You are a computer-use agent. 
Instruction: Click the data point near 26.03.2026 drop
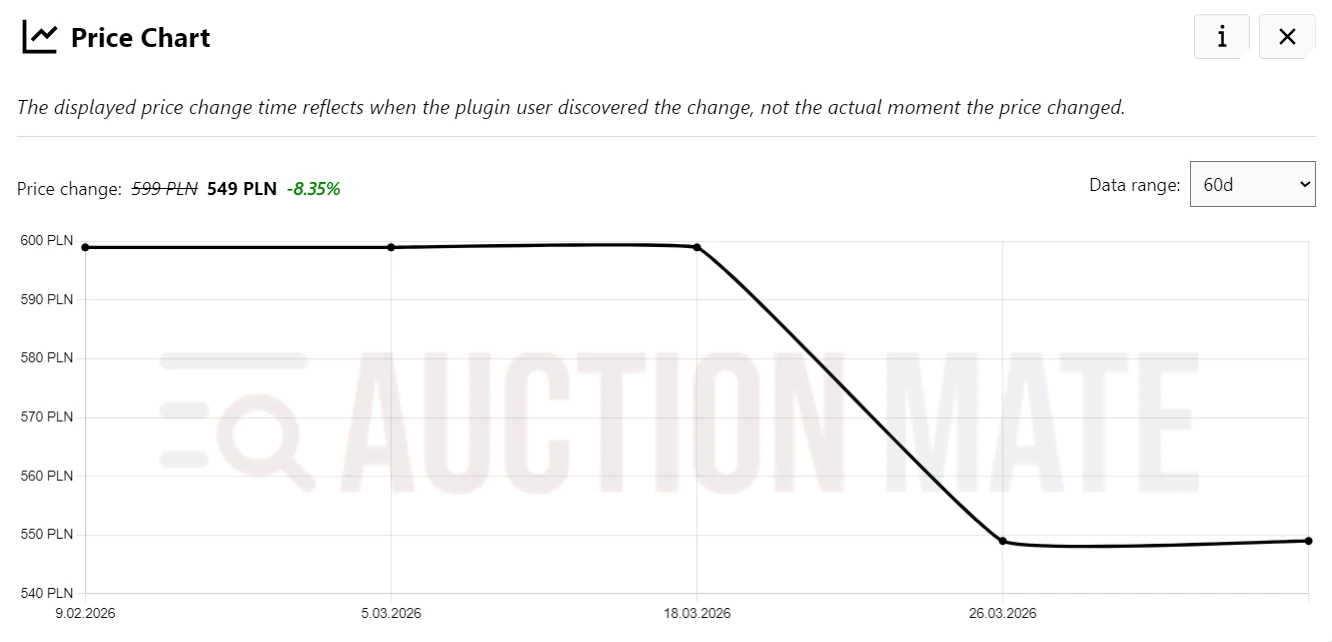(1003, 540)
